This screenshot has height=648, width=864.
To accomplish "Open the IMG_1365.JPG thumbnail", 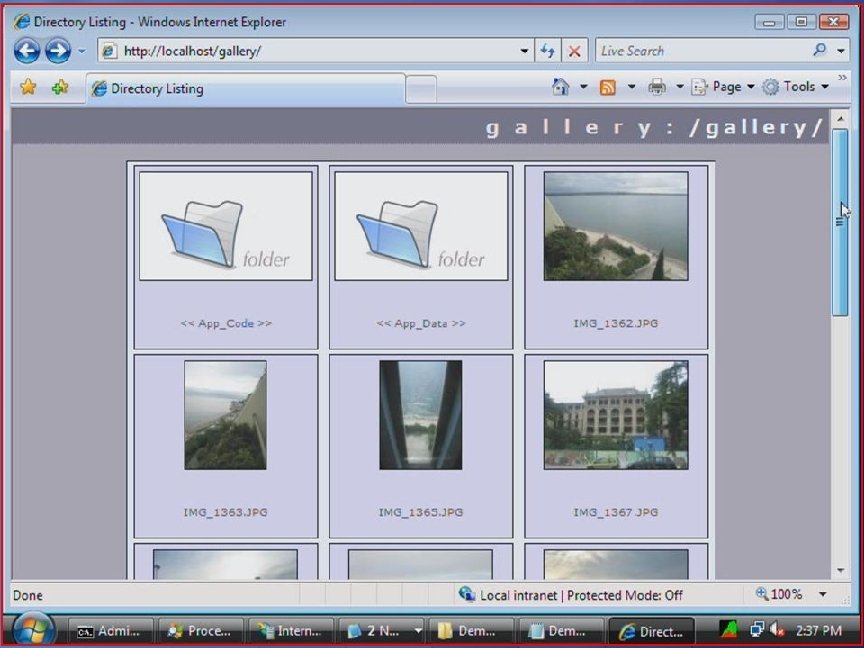I will (x=421, y=415).
